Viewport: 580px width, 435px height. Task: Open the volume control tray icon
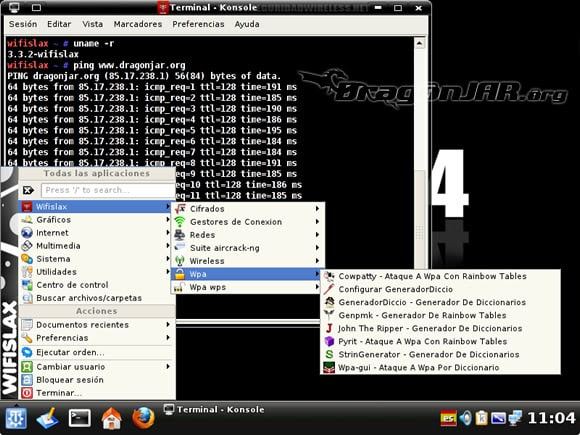coord(465,418)
